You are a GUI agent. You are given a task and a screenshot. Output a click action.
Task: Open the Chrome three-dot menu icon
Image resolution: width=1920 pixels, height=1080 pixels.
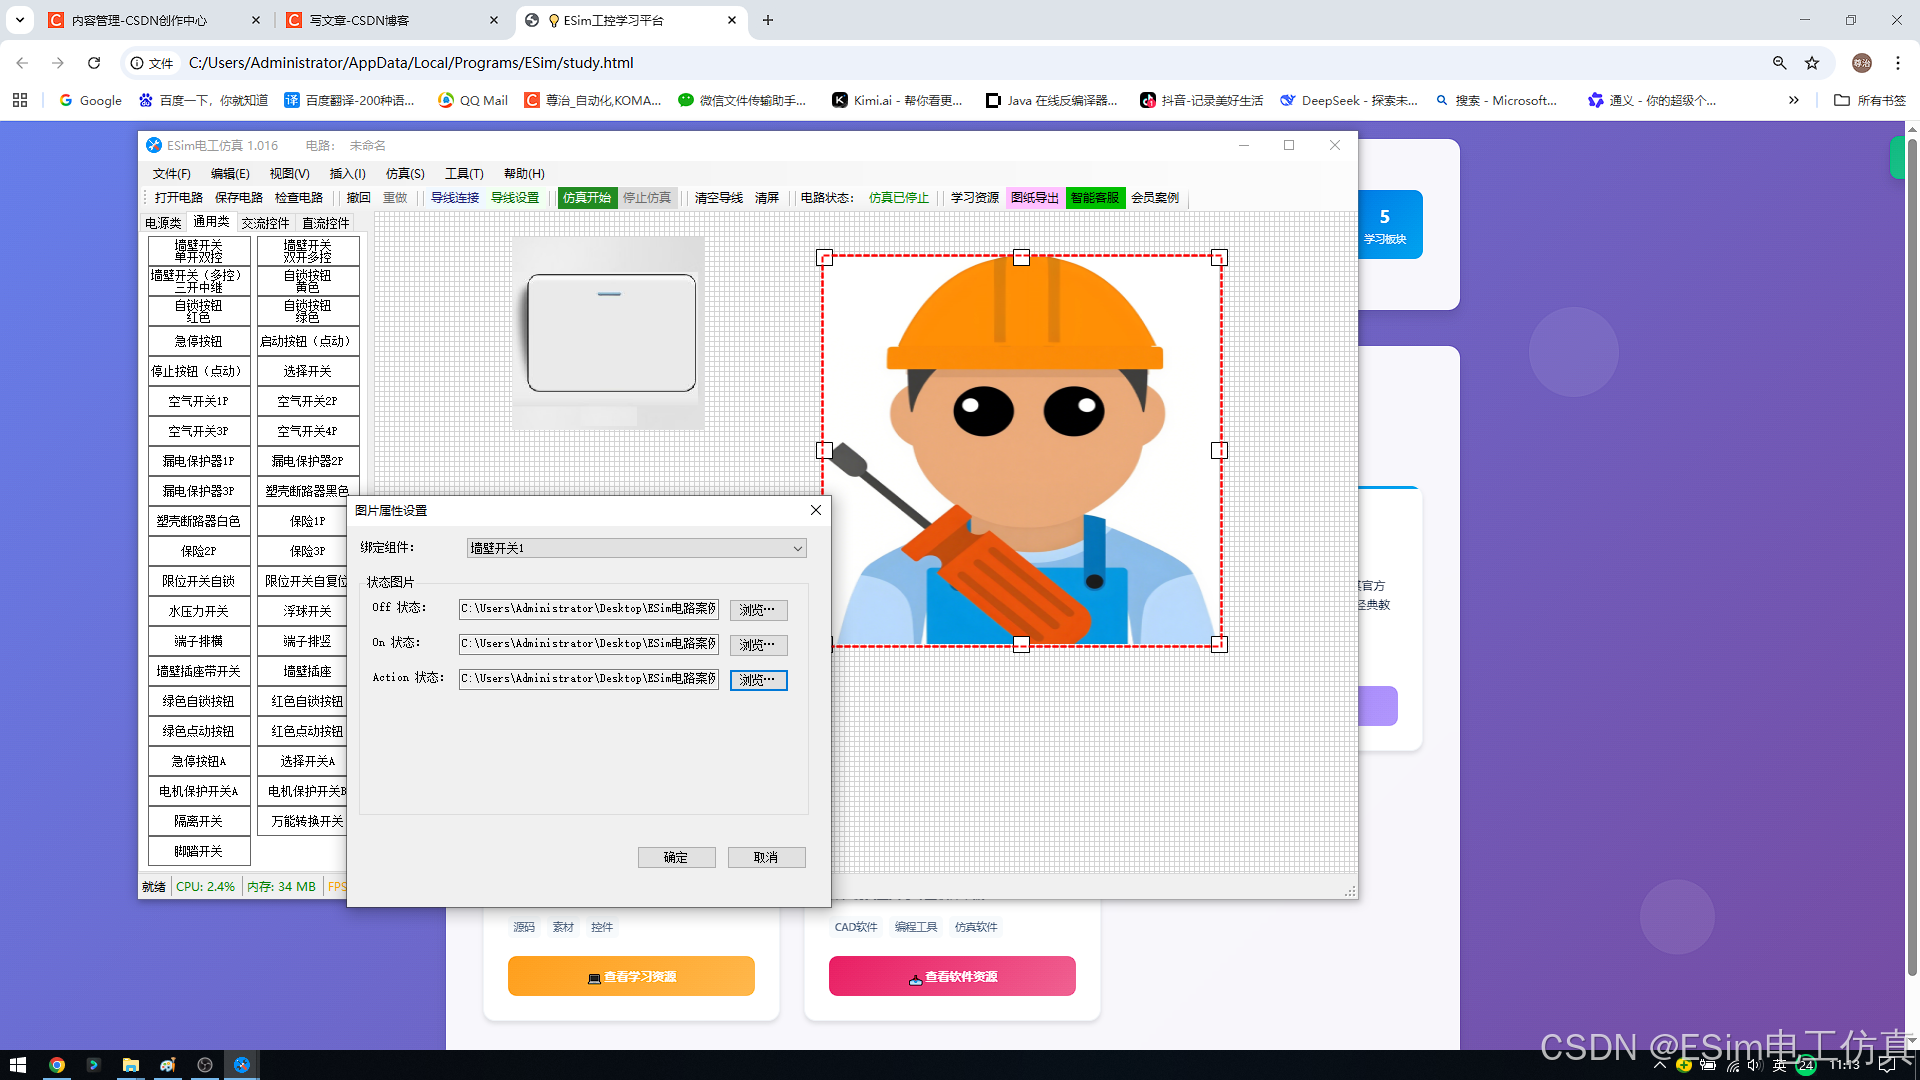point(1897,63)
